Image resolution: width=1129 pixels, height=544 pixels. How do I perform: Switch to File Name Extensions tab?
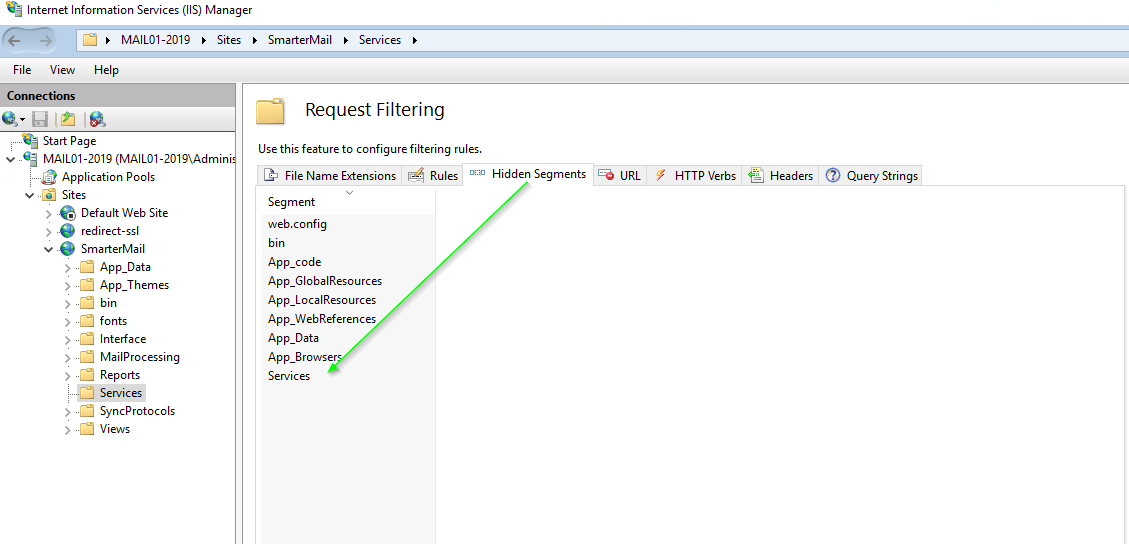[x=330, y=176]
